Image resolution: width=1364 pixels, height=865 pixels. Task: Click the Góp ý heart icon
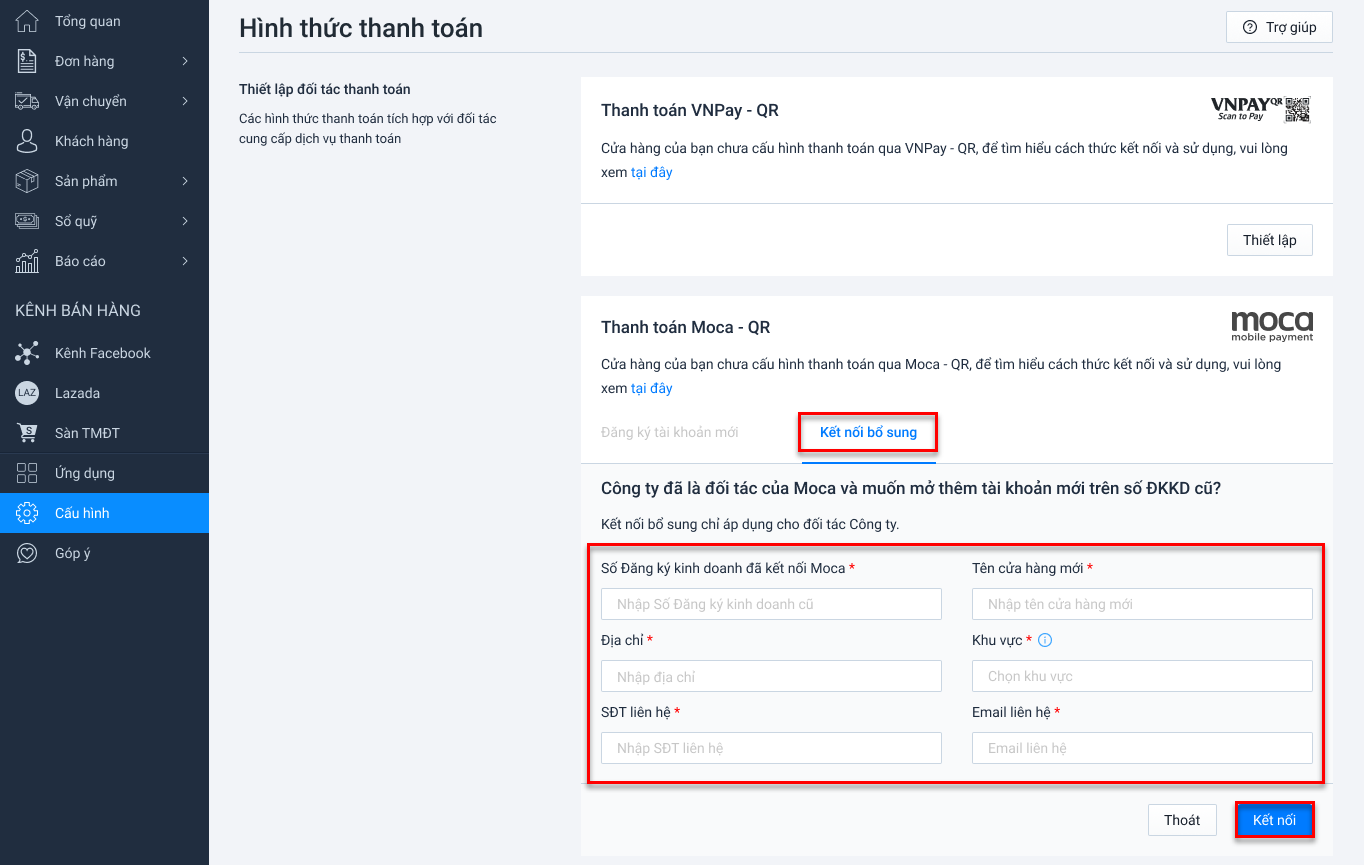pos(27,553)
